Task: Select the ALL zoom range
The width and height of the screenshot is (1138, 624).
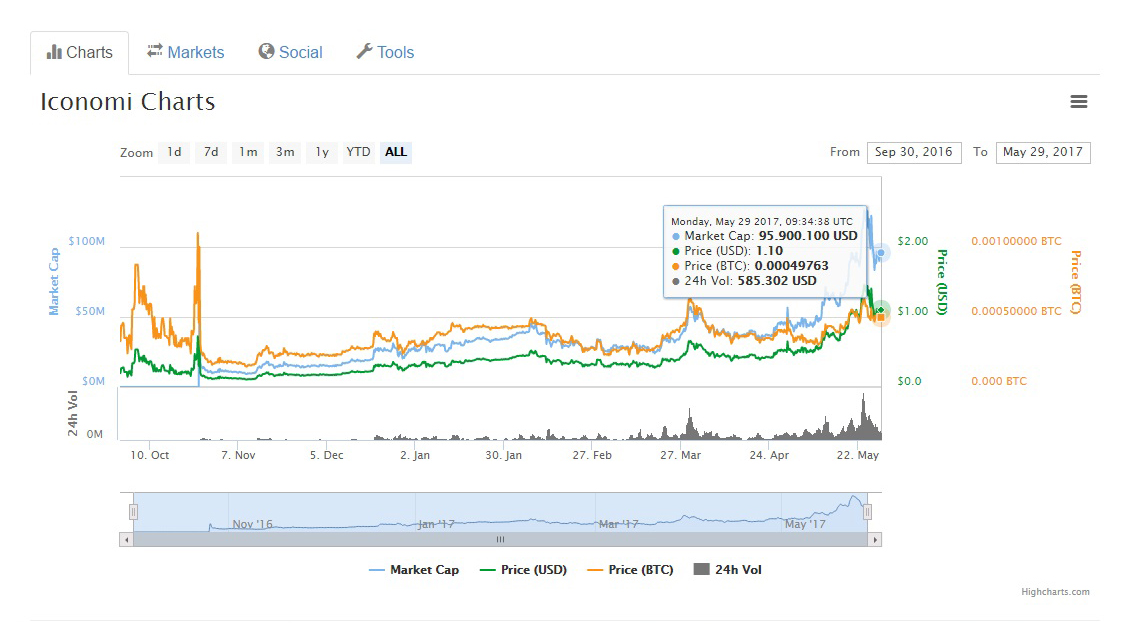Action: tap(396, 152)
